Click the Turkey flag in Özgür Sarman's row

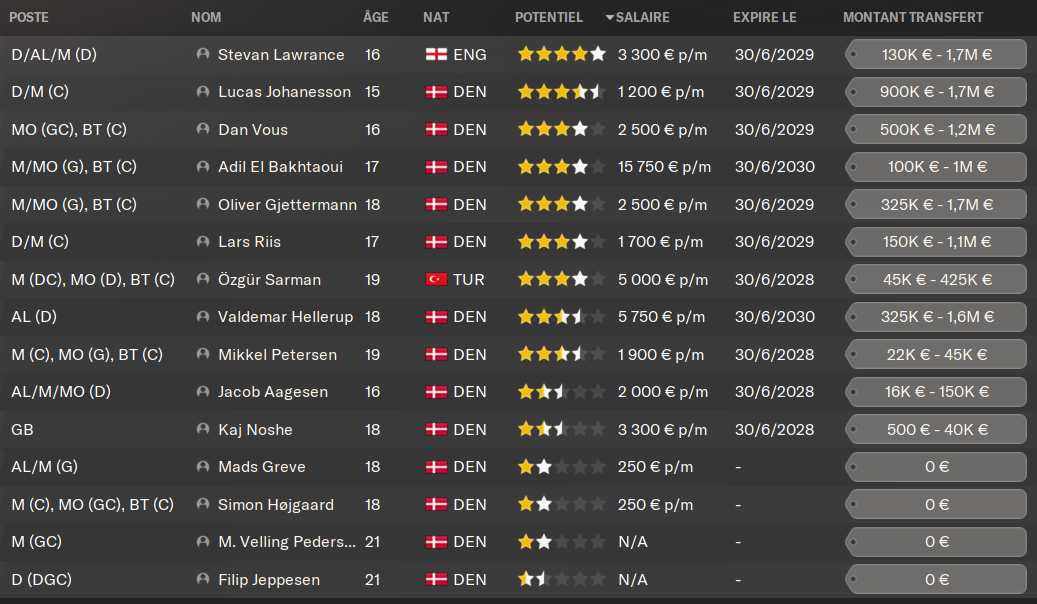(x=436, y=280)
